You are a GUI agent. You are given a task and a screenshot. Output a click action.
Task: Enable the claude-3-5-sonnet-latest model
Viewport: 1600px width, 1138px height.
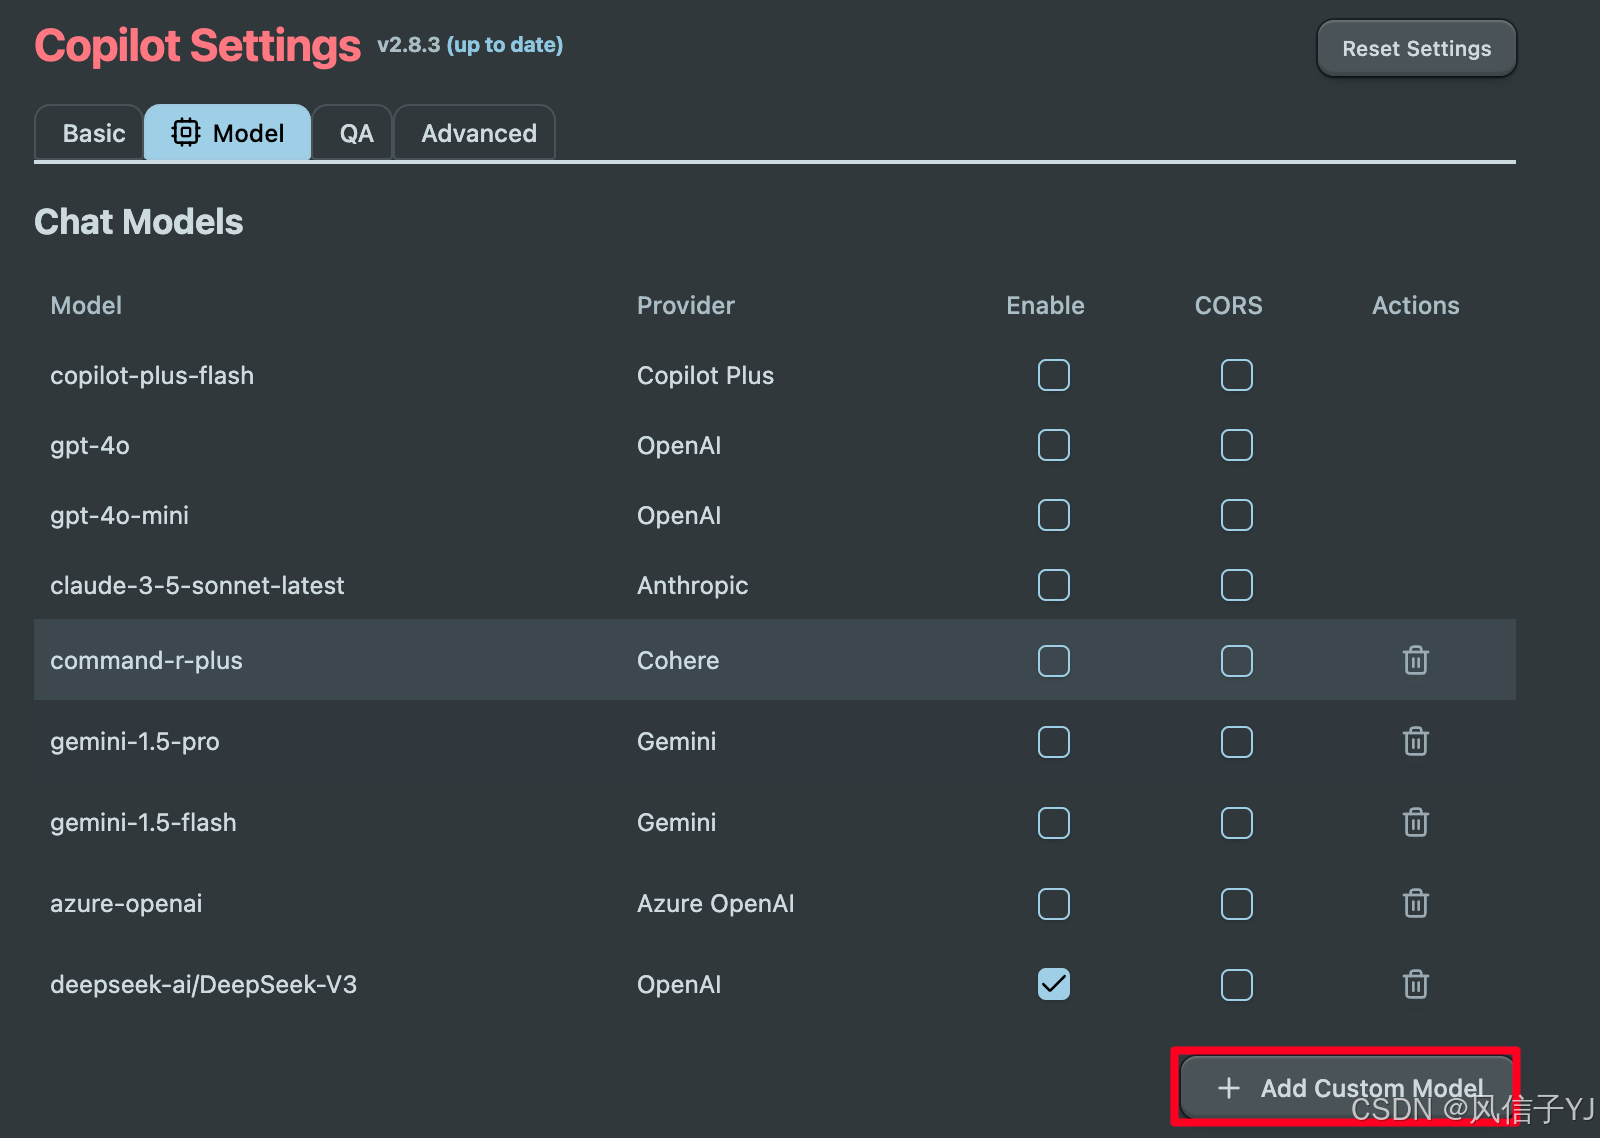pos(1054,585)
